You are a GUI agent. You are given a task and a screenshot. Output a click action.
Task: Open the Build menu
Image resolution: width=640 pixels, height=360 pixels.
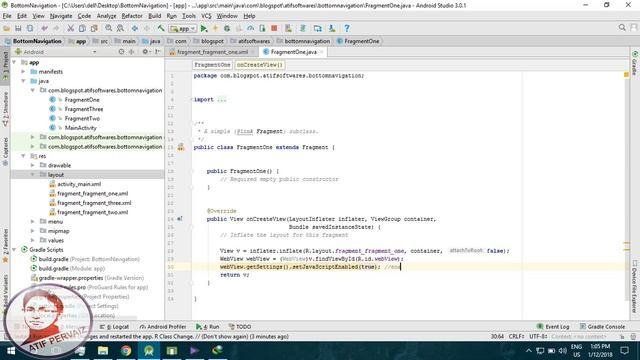(x=154, y=16)
